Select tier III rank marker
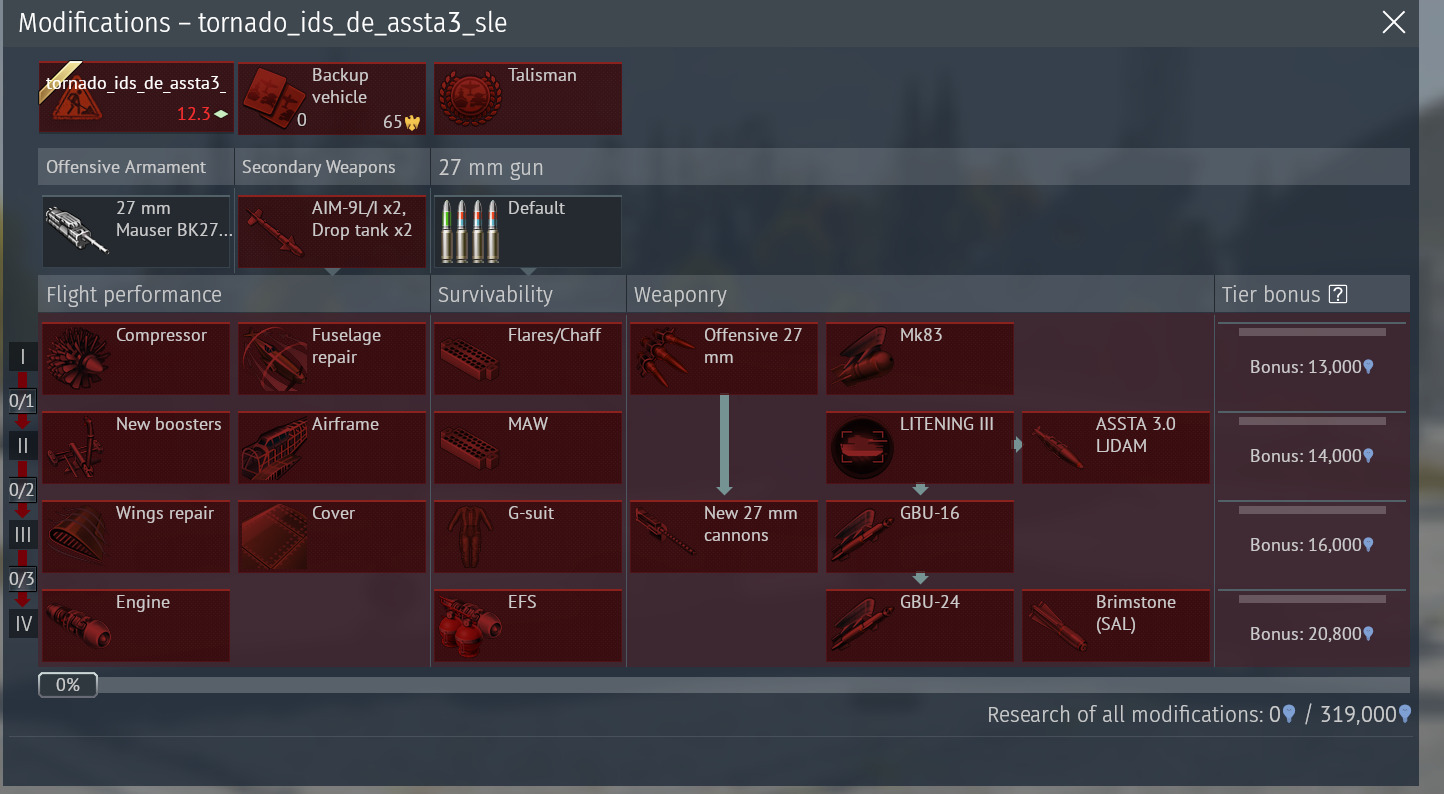This screenshot has width=1444, height=794. [23, 535]
